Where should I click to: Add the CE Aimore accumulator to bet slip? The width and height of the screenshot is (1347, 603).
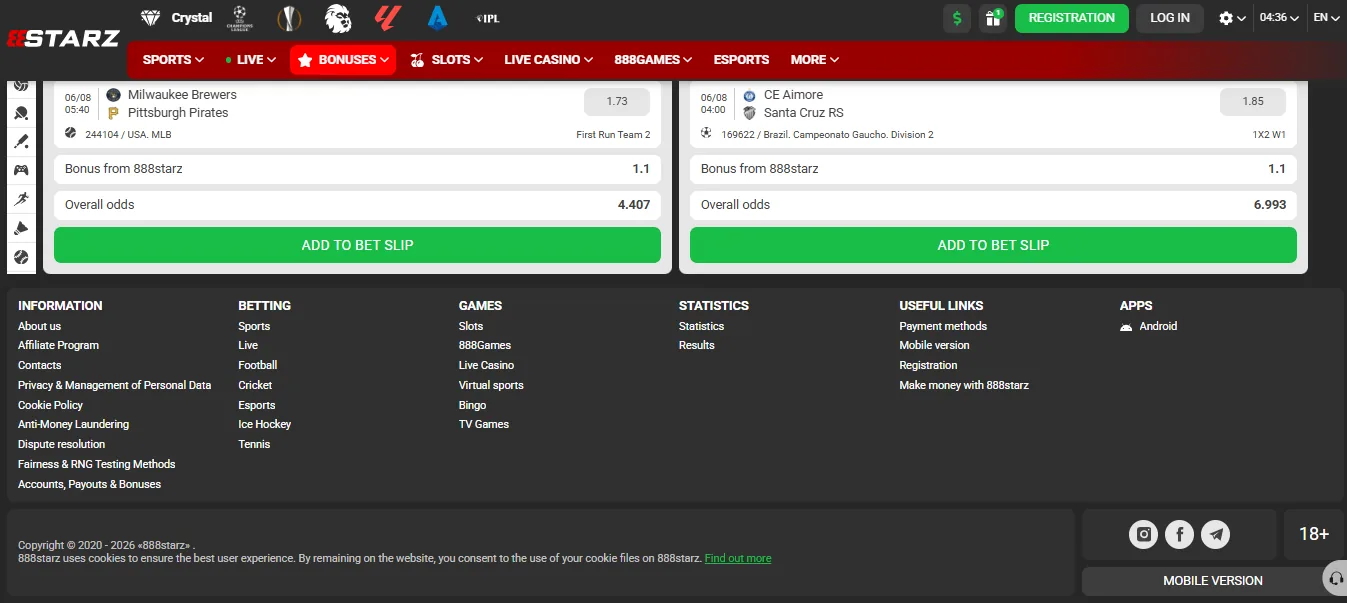993,245
